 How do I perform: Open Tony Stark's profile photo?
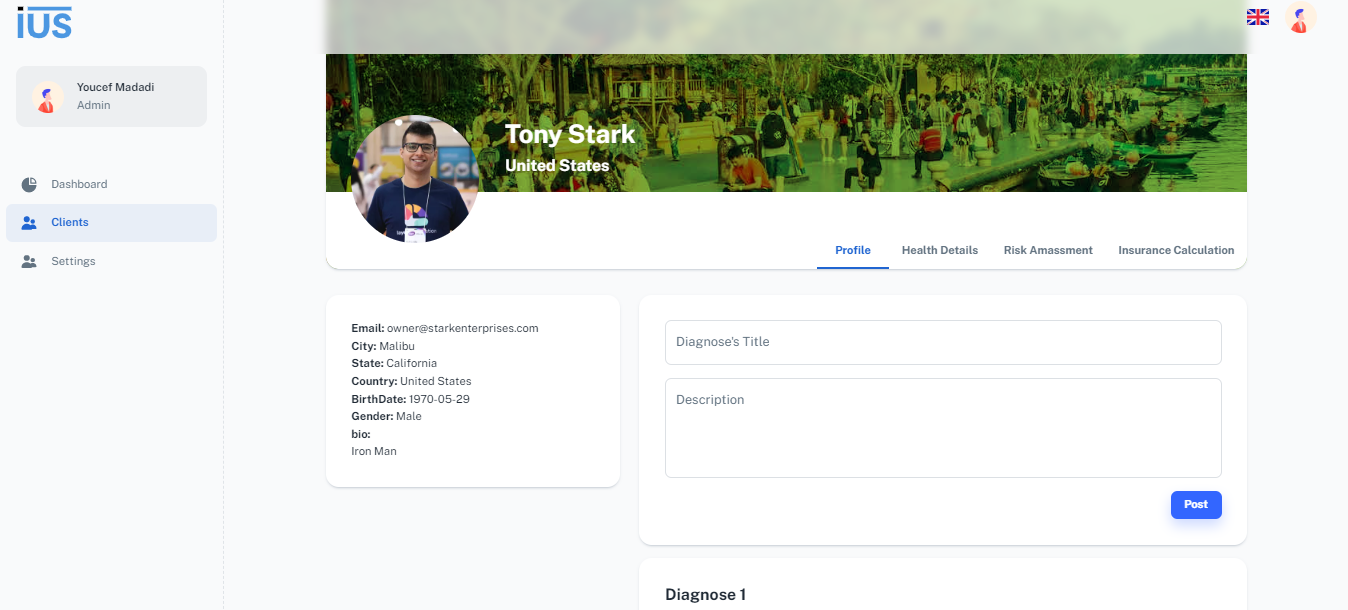coord(416,179)
